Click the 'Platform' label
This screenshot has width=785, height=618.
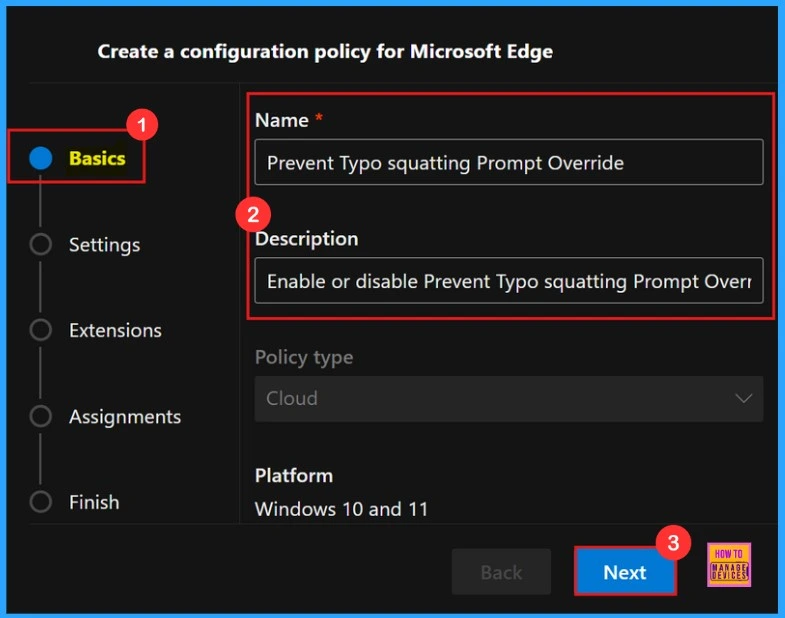(294, 475)
